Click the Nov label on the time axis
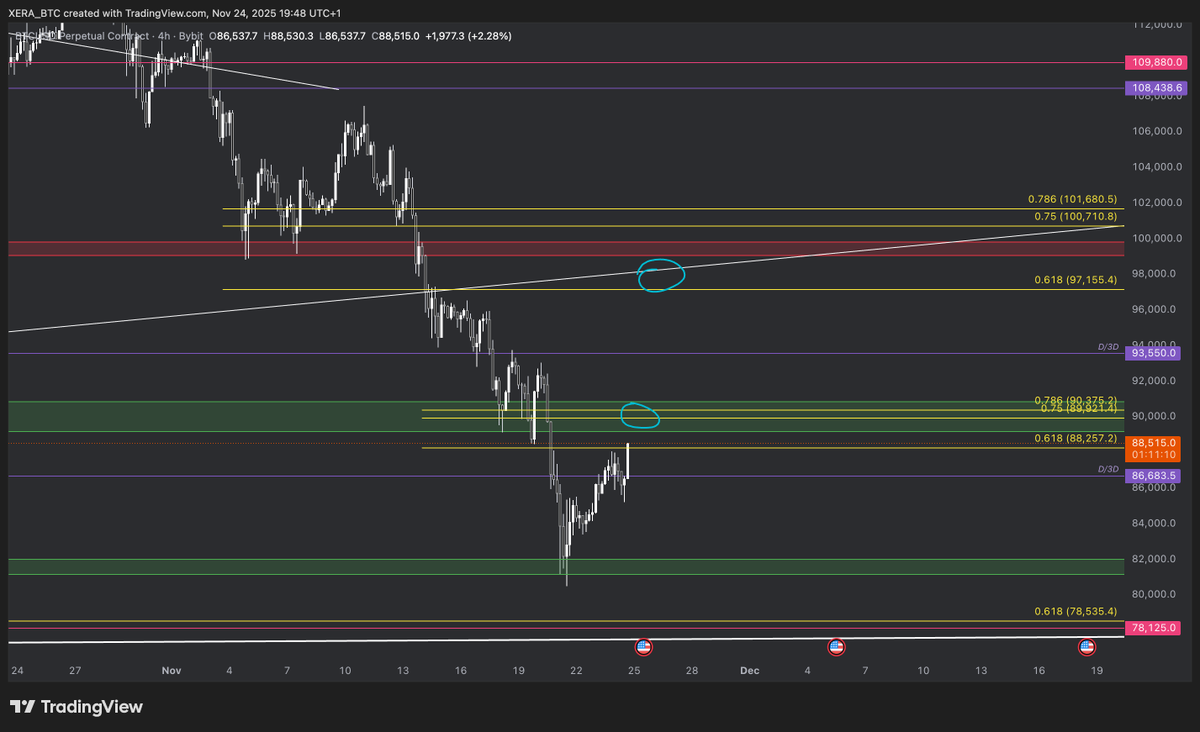This screenshot has width=1200, height=732. point(170,670)
